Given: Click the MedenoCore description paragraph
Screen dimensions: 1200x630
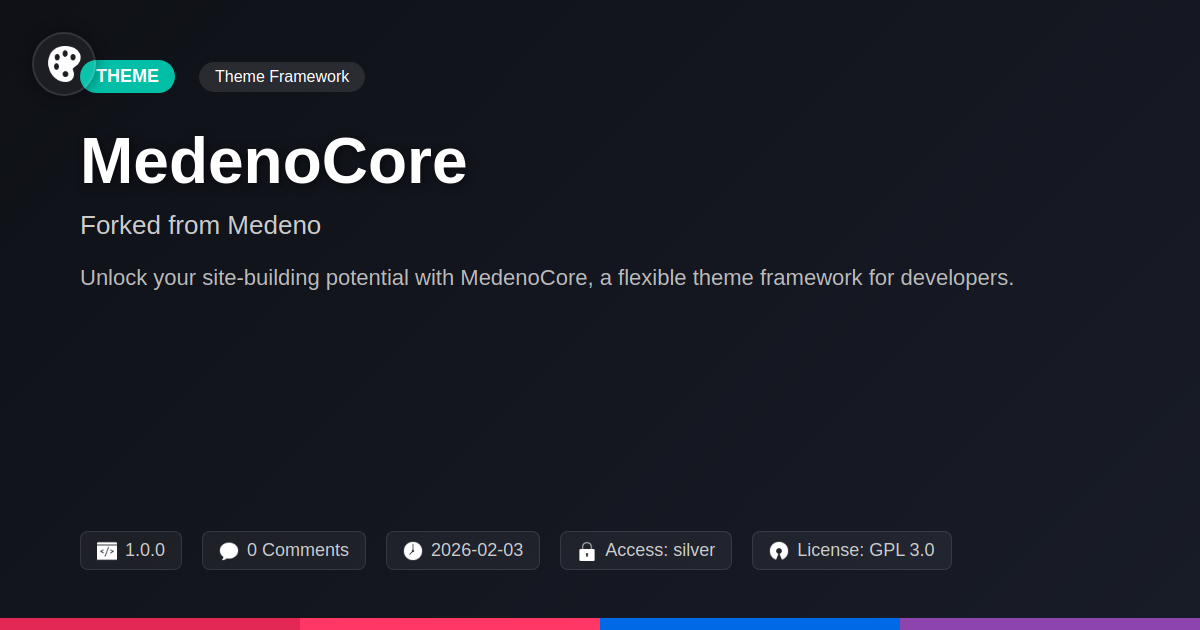Looking at the screenshot, I should pyautogui.click(x=547, y=278).
